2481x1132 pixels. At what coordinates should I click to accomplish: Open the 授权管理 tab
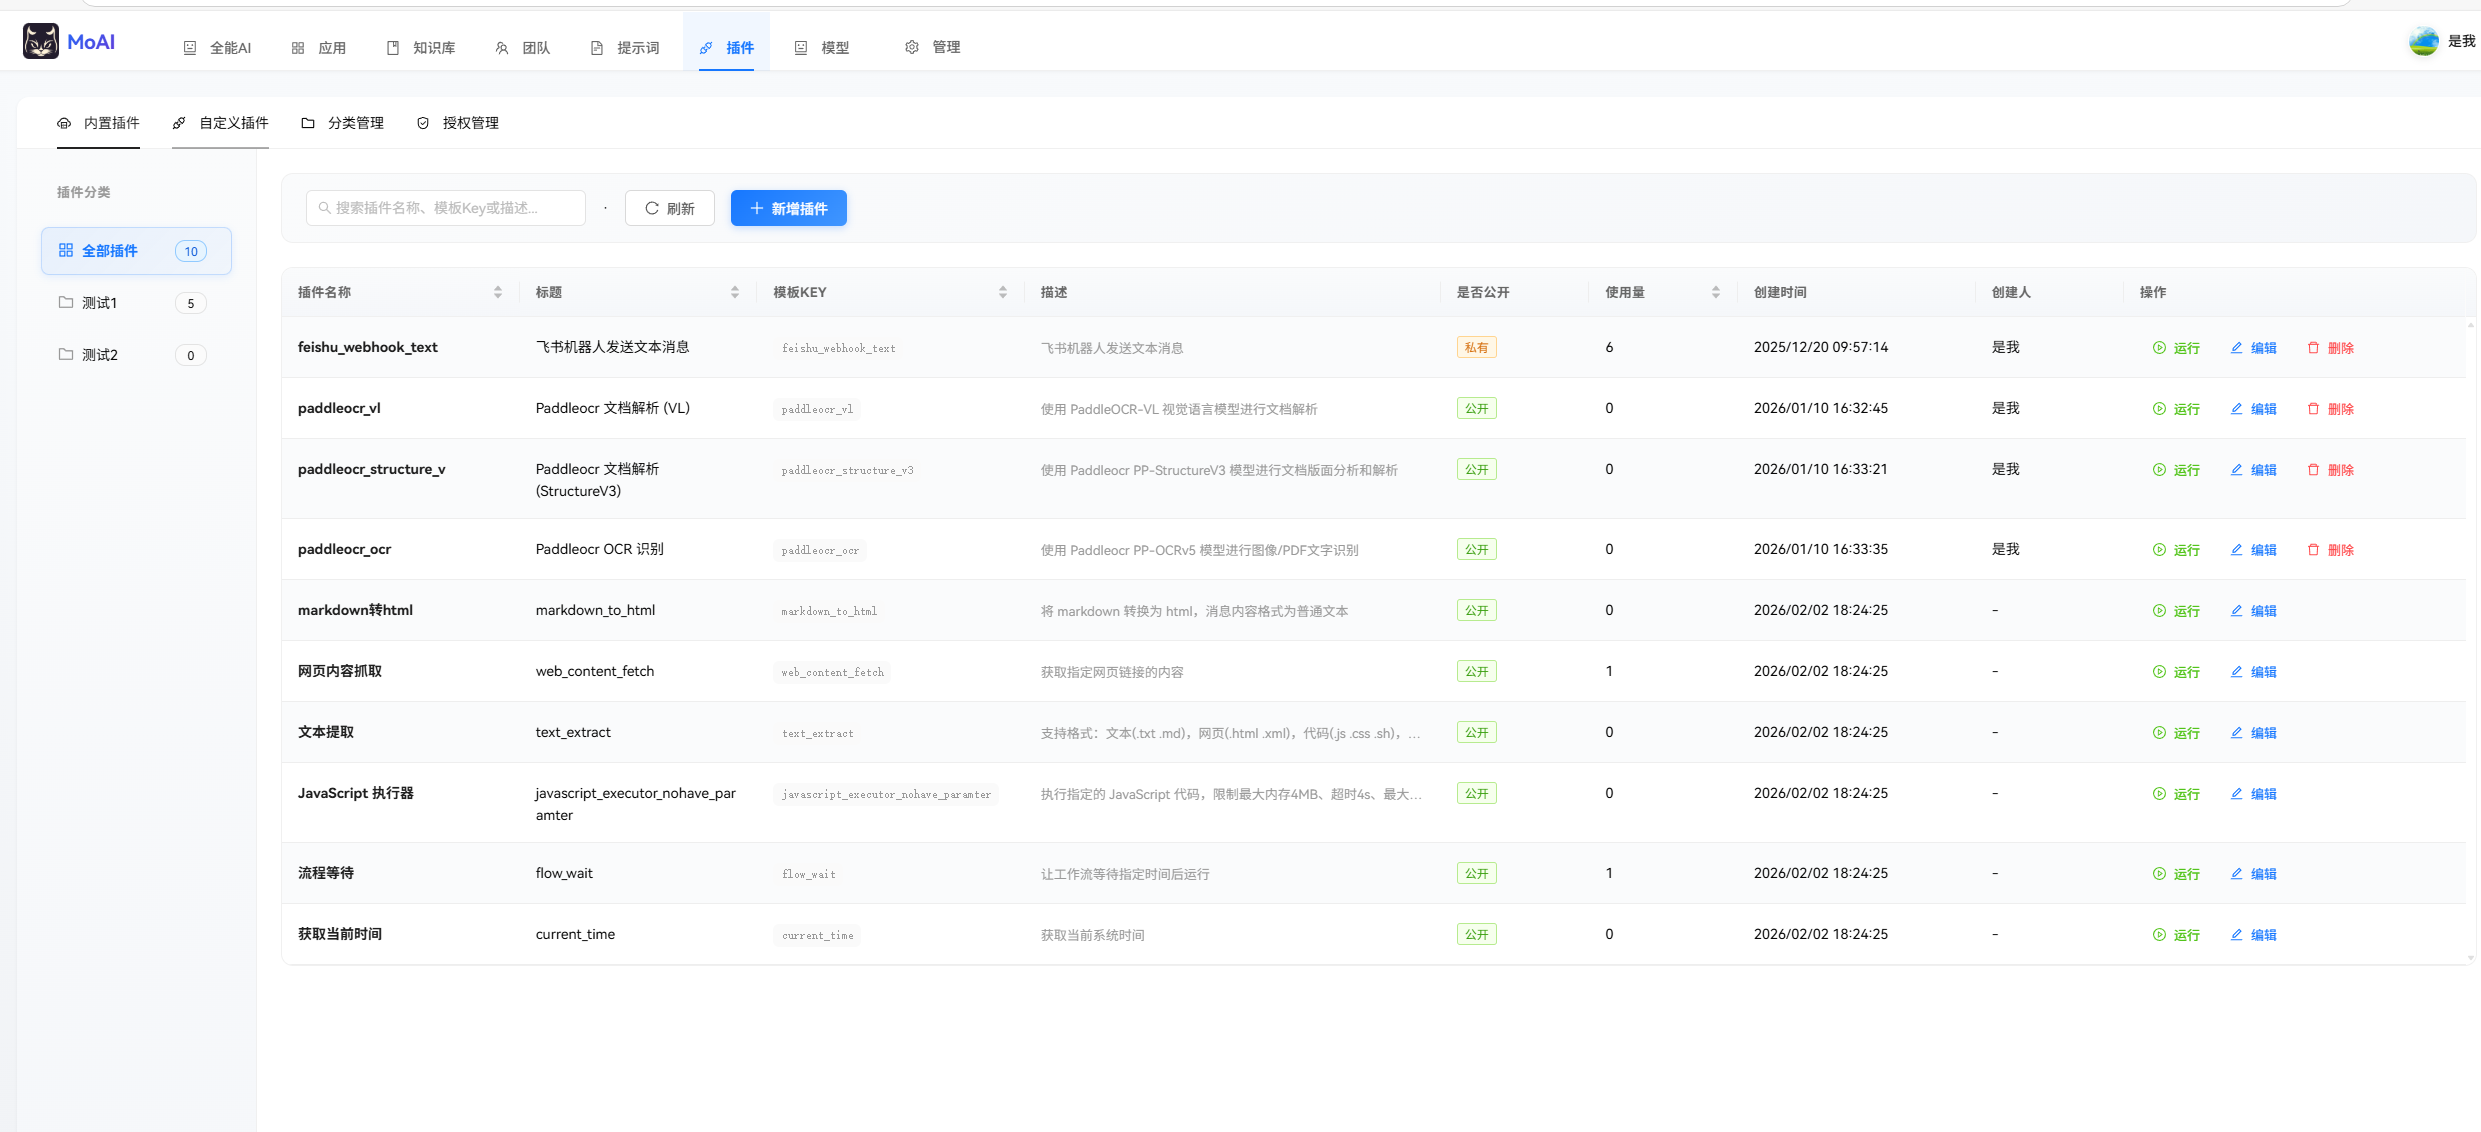(x=458, y=123)
